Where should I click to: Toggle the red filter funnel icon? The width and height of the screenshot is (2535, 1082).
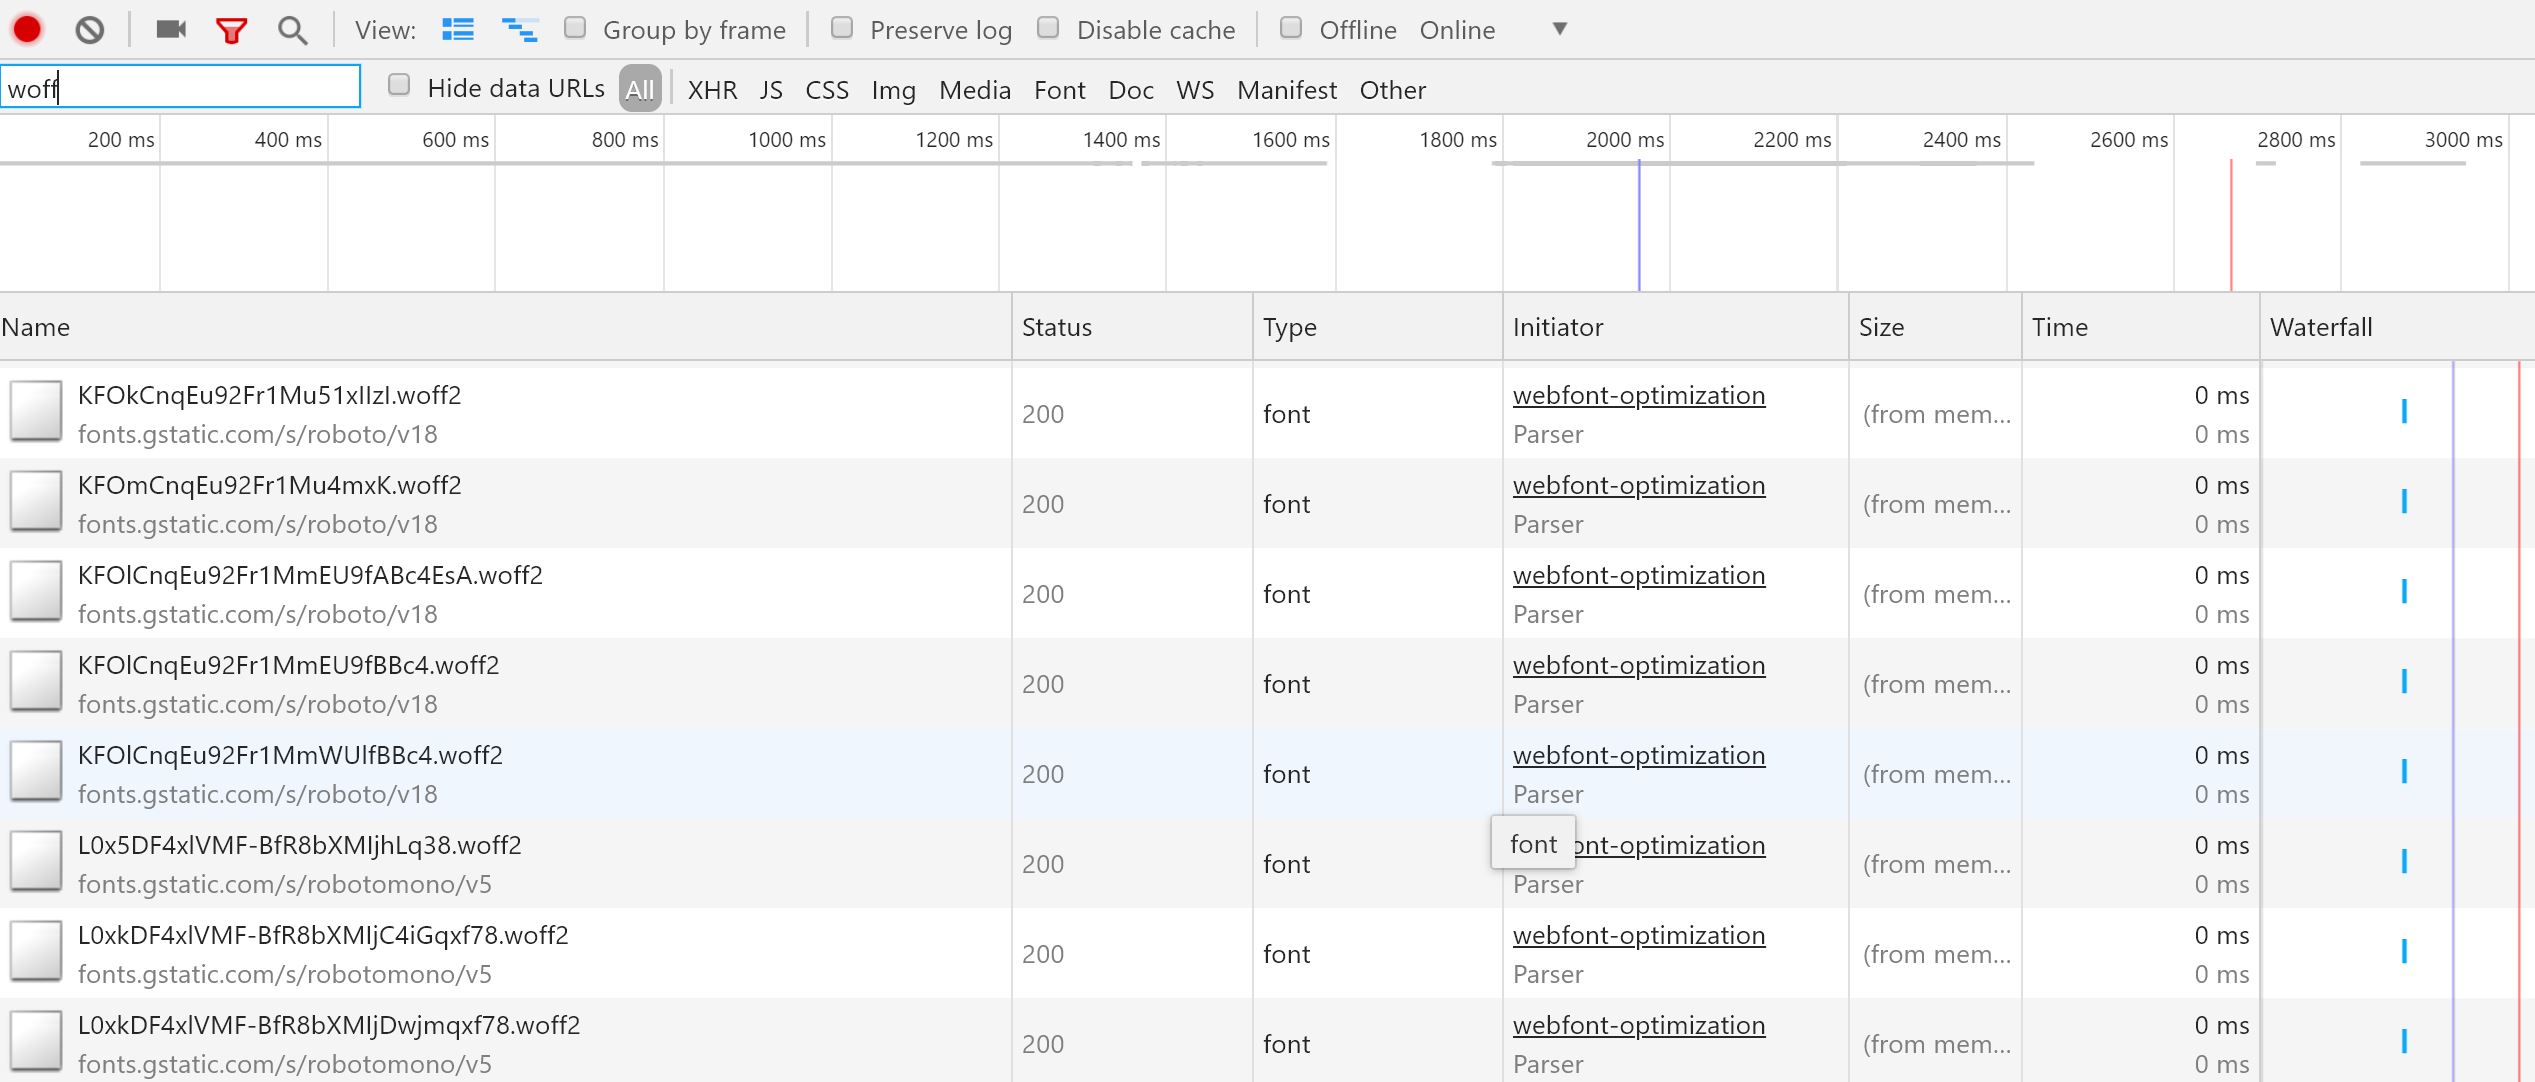click(x=231, y=31)
